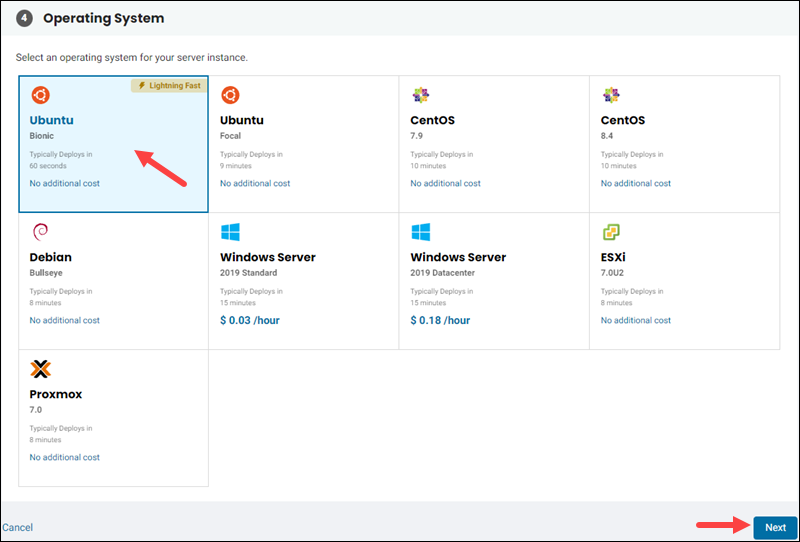
Task: Click the Ubuntu Bionic logo icon
Action: (40, 95)
